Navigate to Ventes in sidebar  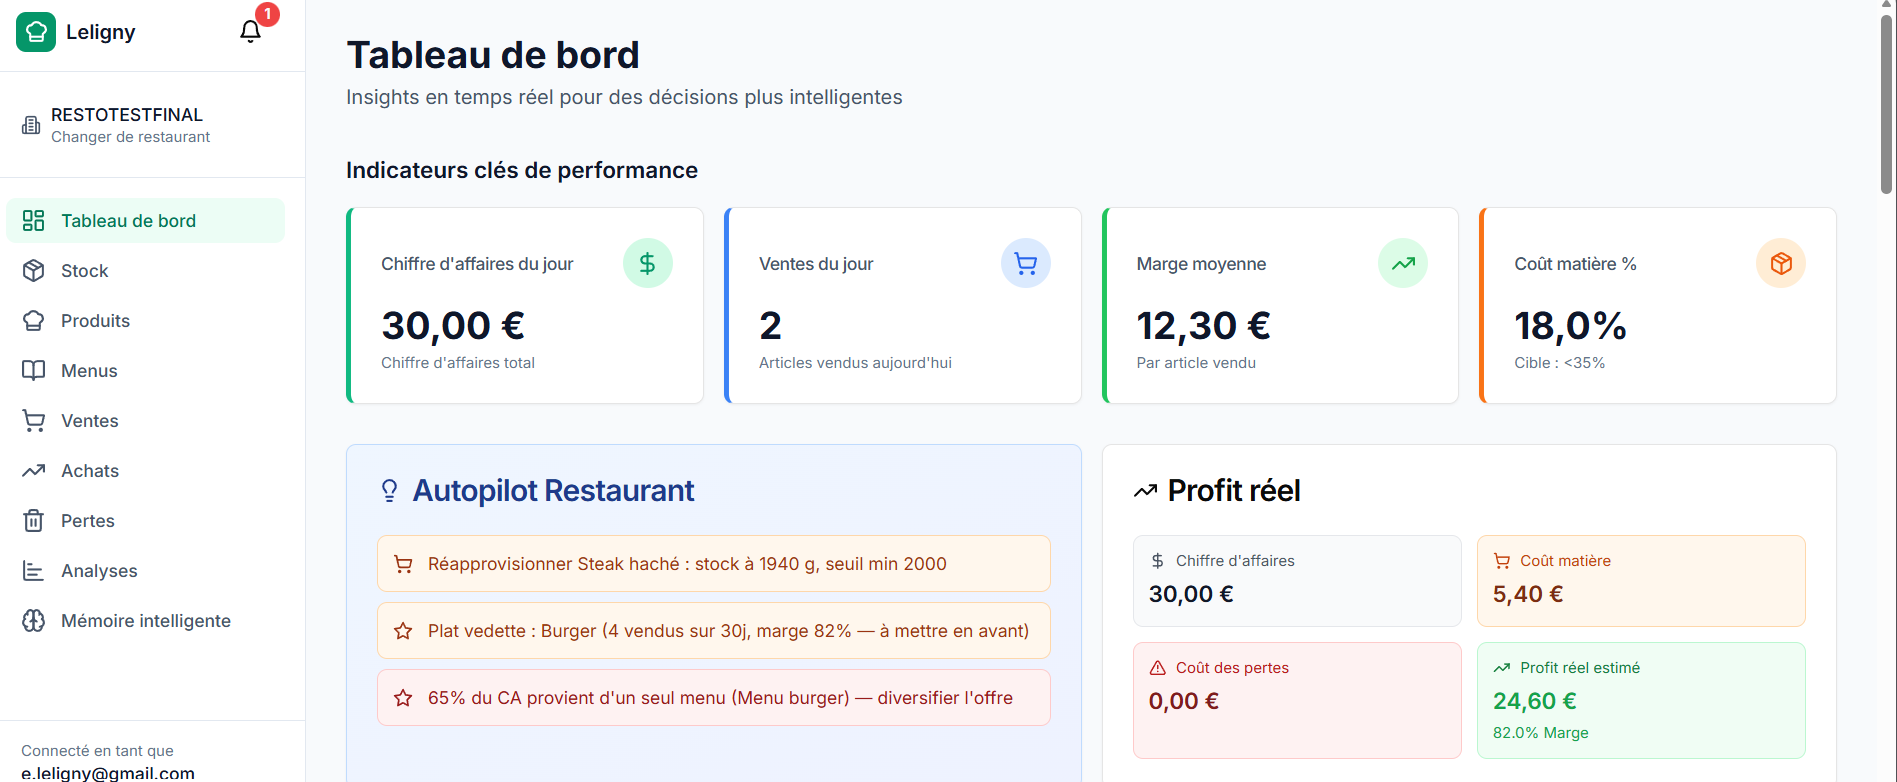(89, 421)
